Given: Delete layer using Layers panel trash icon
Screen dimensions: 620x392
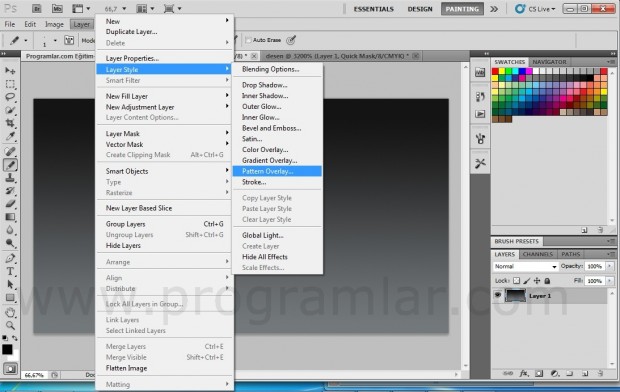Looking at the screenshot, I should [600, 373].
